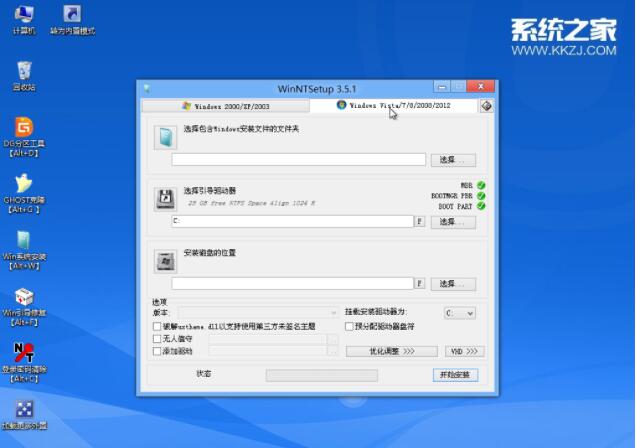Switch to Windows Vista/7/8/2008/2012 tab
This screenshot has width=636, height=448.
[x=393, y=105]
